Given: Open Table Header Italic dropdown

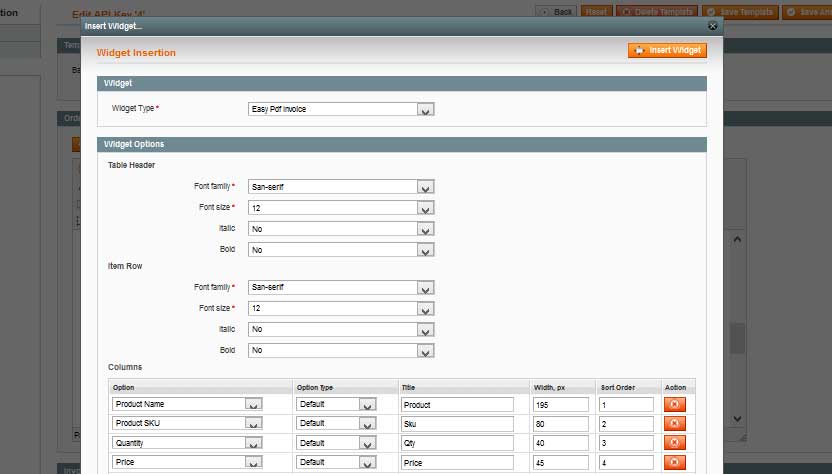Looking at the screenshot, I should point(341,229).
